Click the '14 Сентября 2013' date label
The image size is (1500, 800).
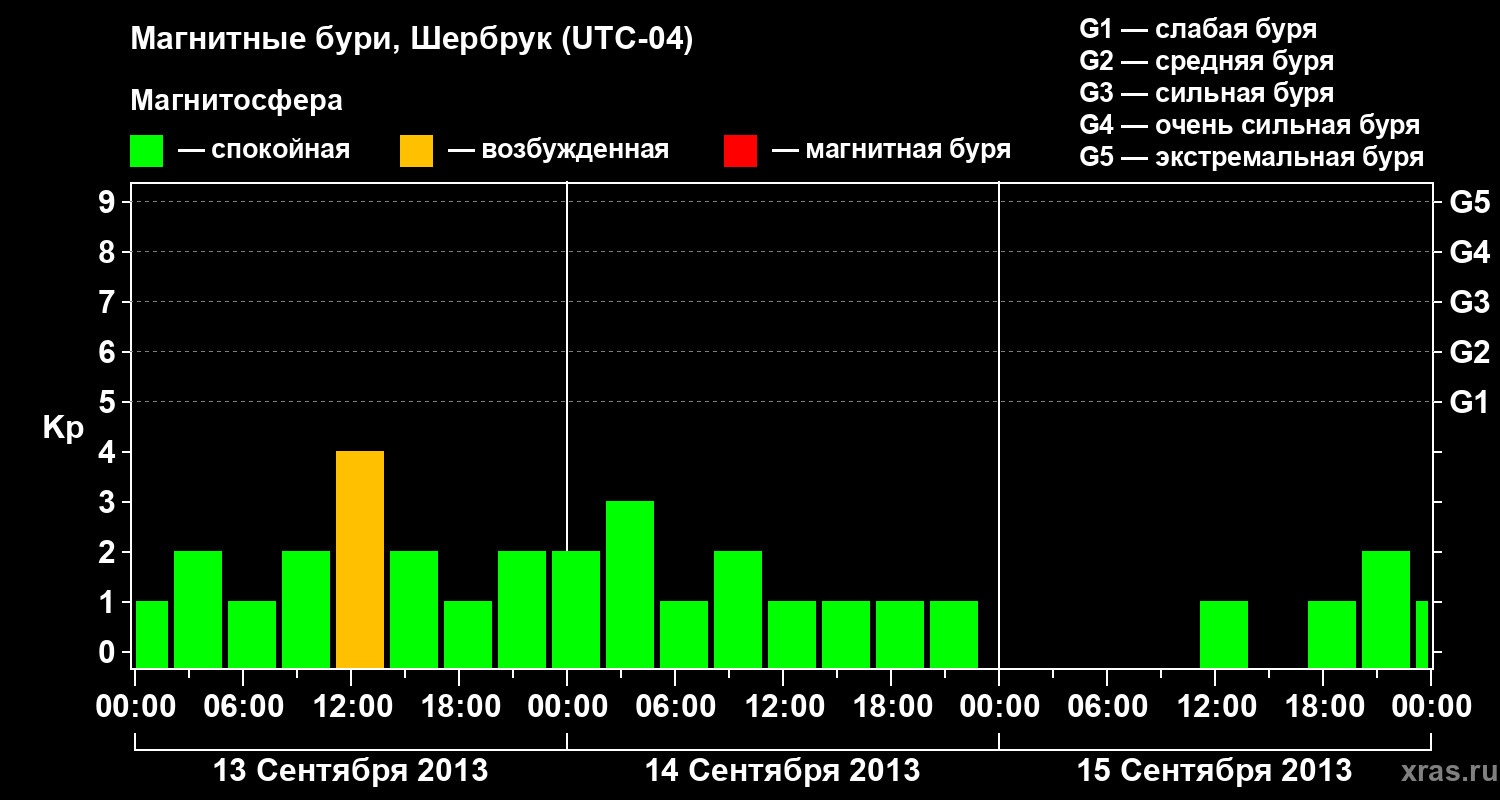(x=783, y=771)
